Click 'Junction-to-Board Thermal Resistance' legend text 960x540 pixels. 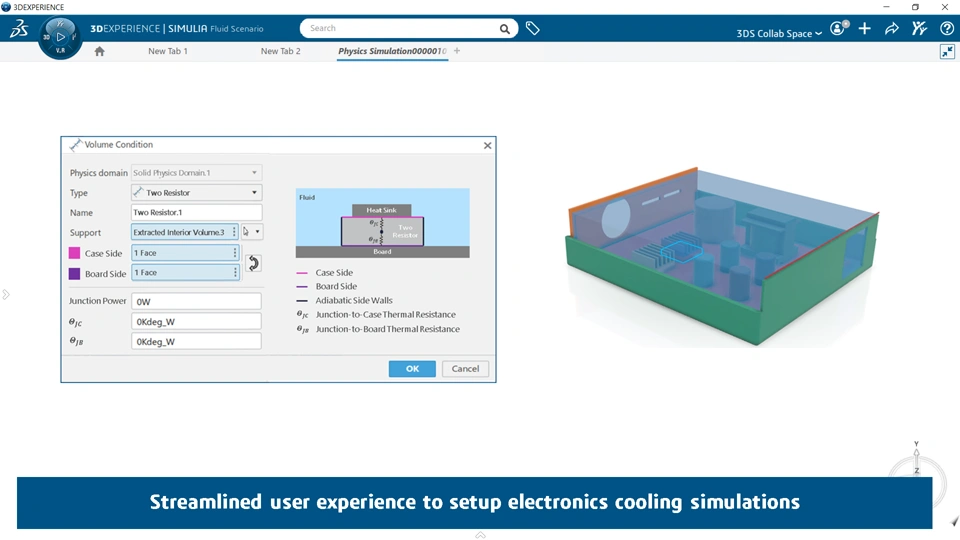(388, 329)
